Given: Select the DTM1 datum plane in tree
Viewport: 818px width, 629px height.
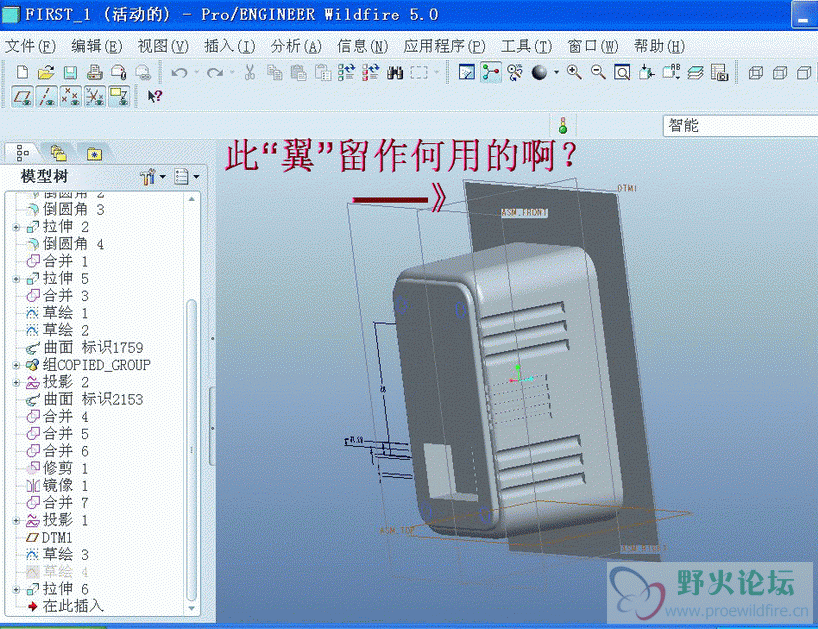Looking at the screenshot, I should 49,537.
